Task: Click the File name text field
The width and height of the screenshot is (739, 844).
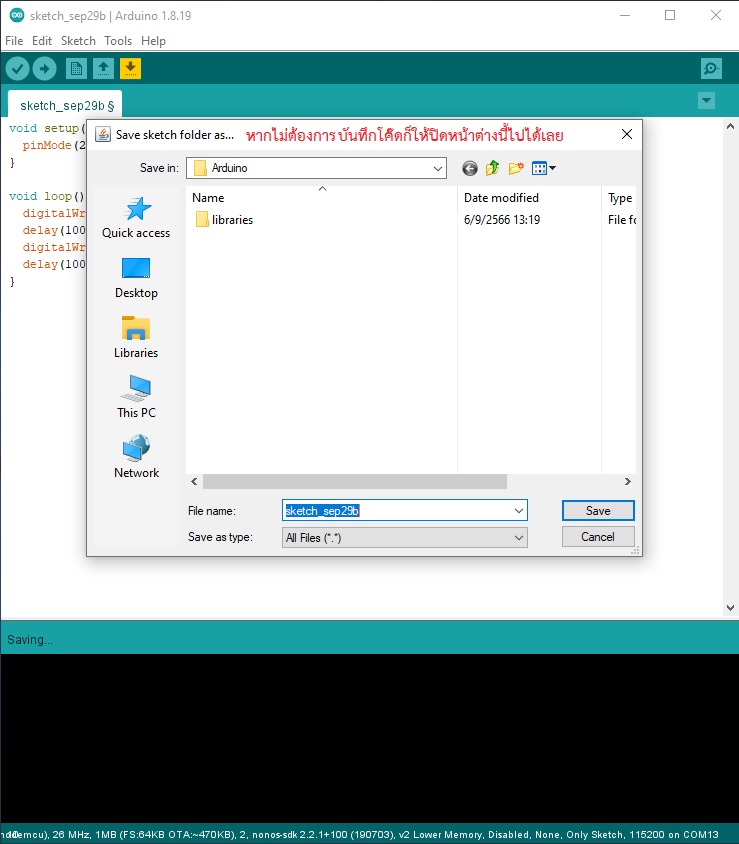Action: point(400,511)
